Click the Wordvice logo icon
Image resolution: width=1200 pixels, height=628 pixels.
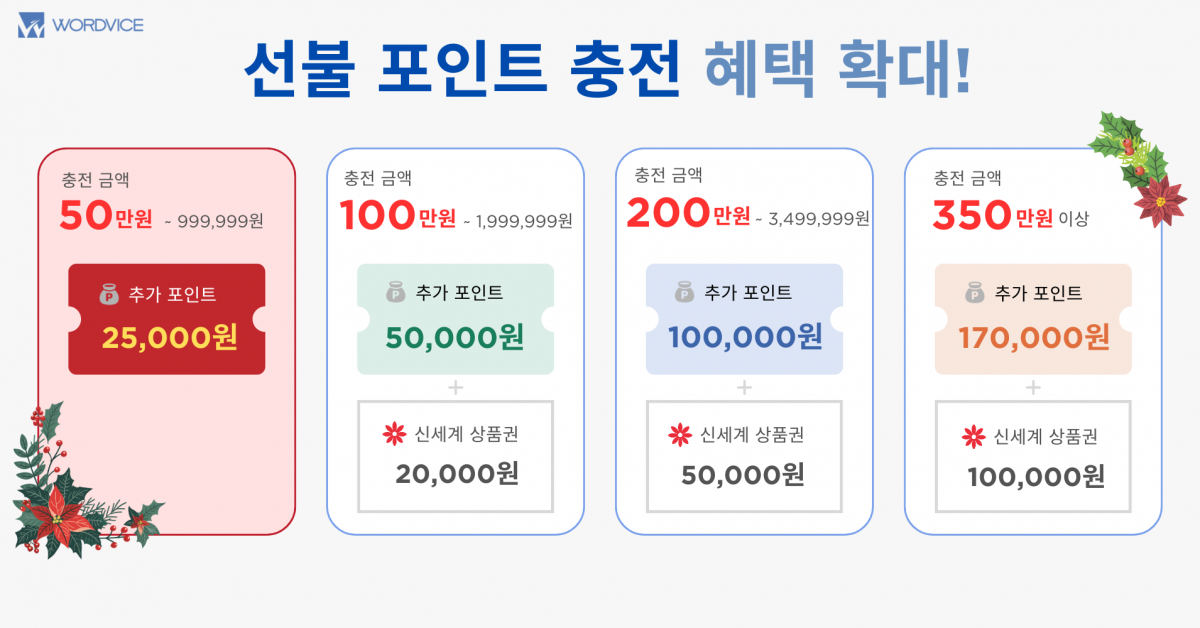[31, 25]
